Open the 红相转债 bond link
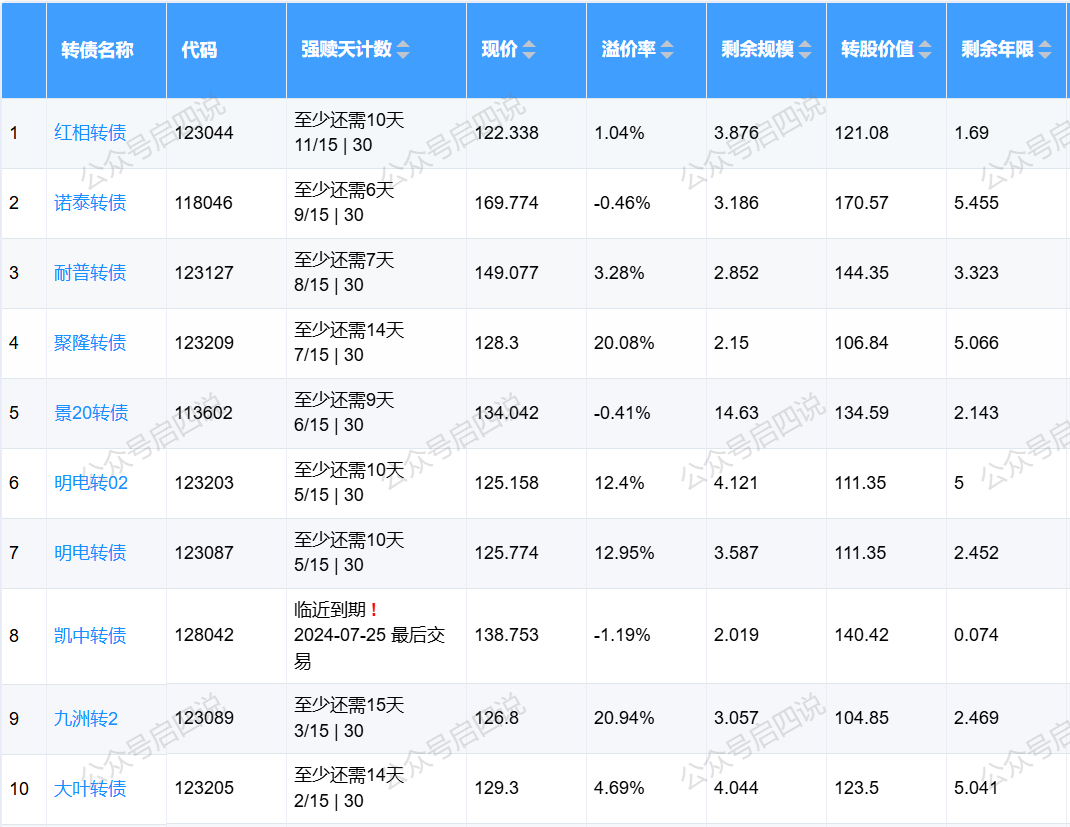Viewport: 1070px width, 827px height. [90, 133]
